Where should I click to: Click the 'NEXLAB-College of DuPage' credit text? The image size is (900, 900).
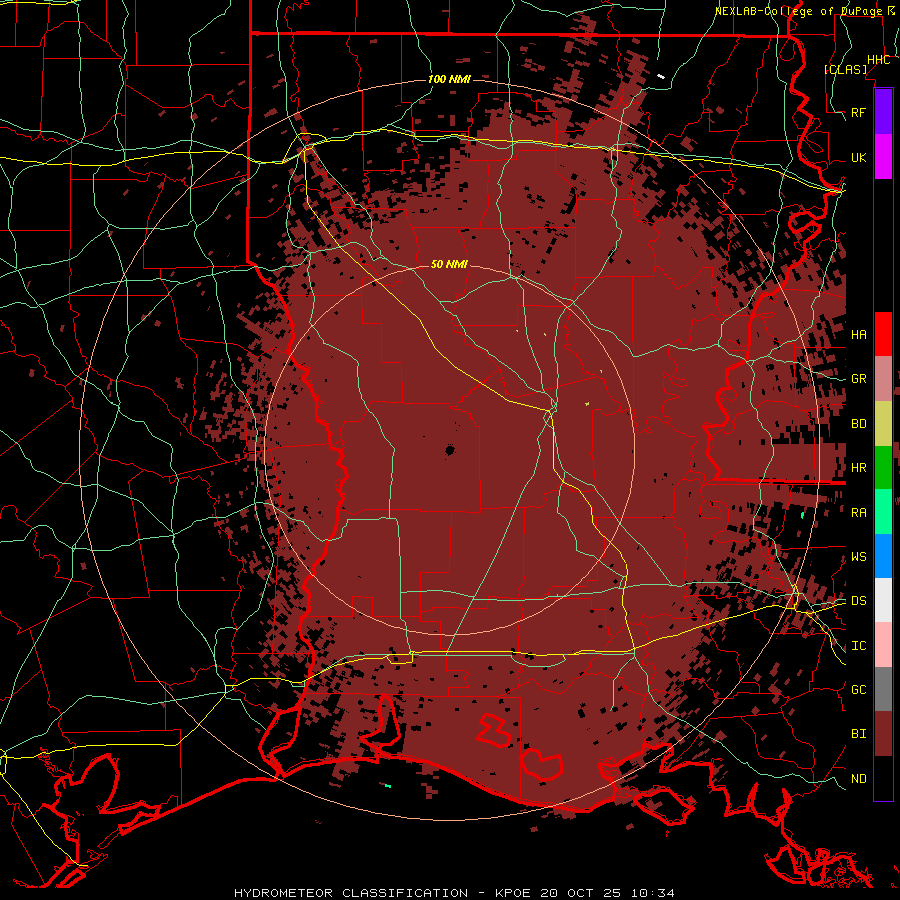798,11
